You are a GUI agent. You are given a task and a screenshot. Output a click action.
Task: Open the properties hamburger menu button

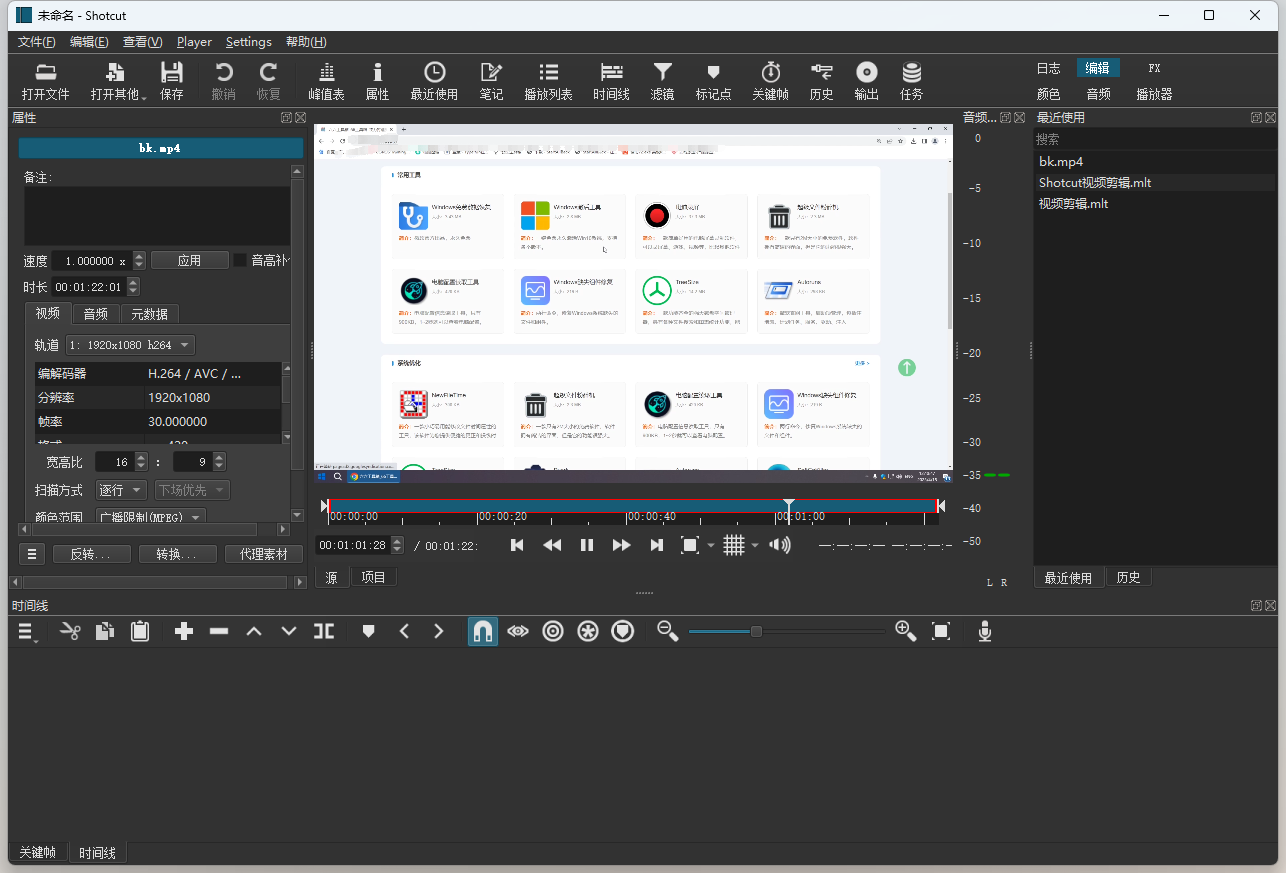tap(32, 554)
